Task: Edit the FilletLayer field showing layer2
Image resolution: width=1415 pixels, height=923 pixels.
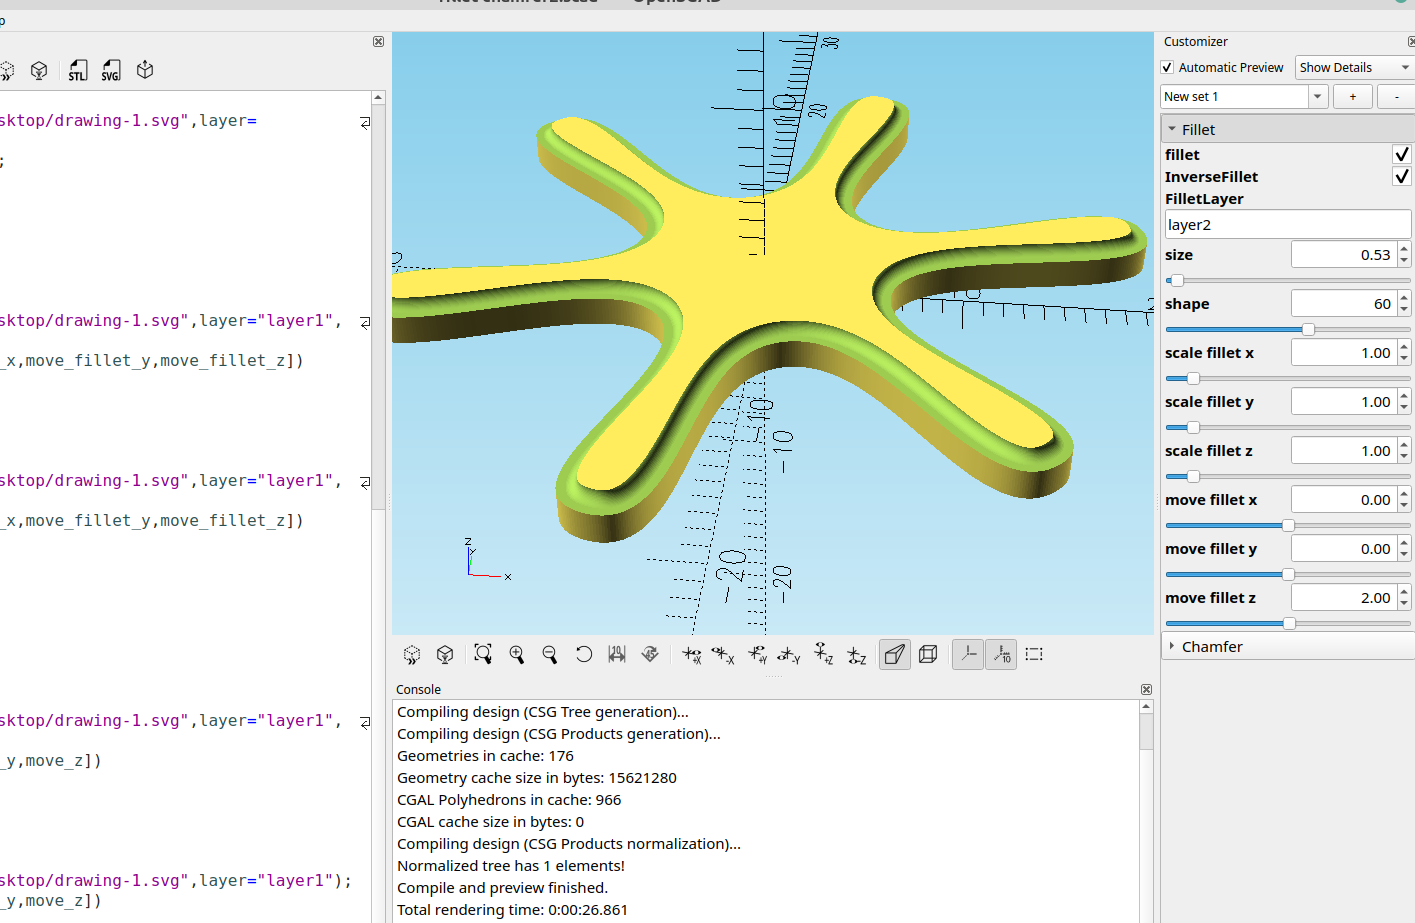Action: click(1287, 223)
